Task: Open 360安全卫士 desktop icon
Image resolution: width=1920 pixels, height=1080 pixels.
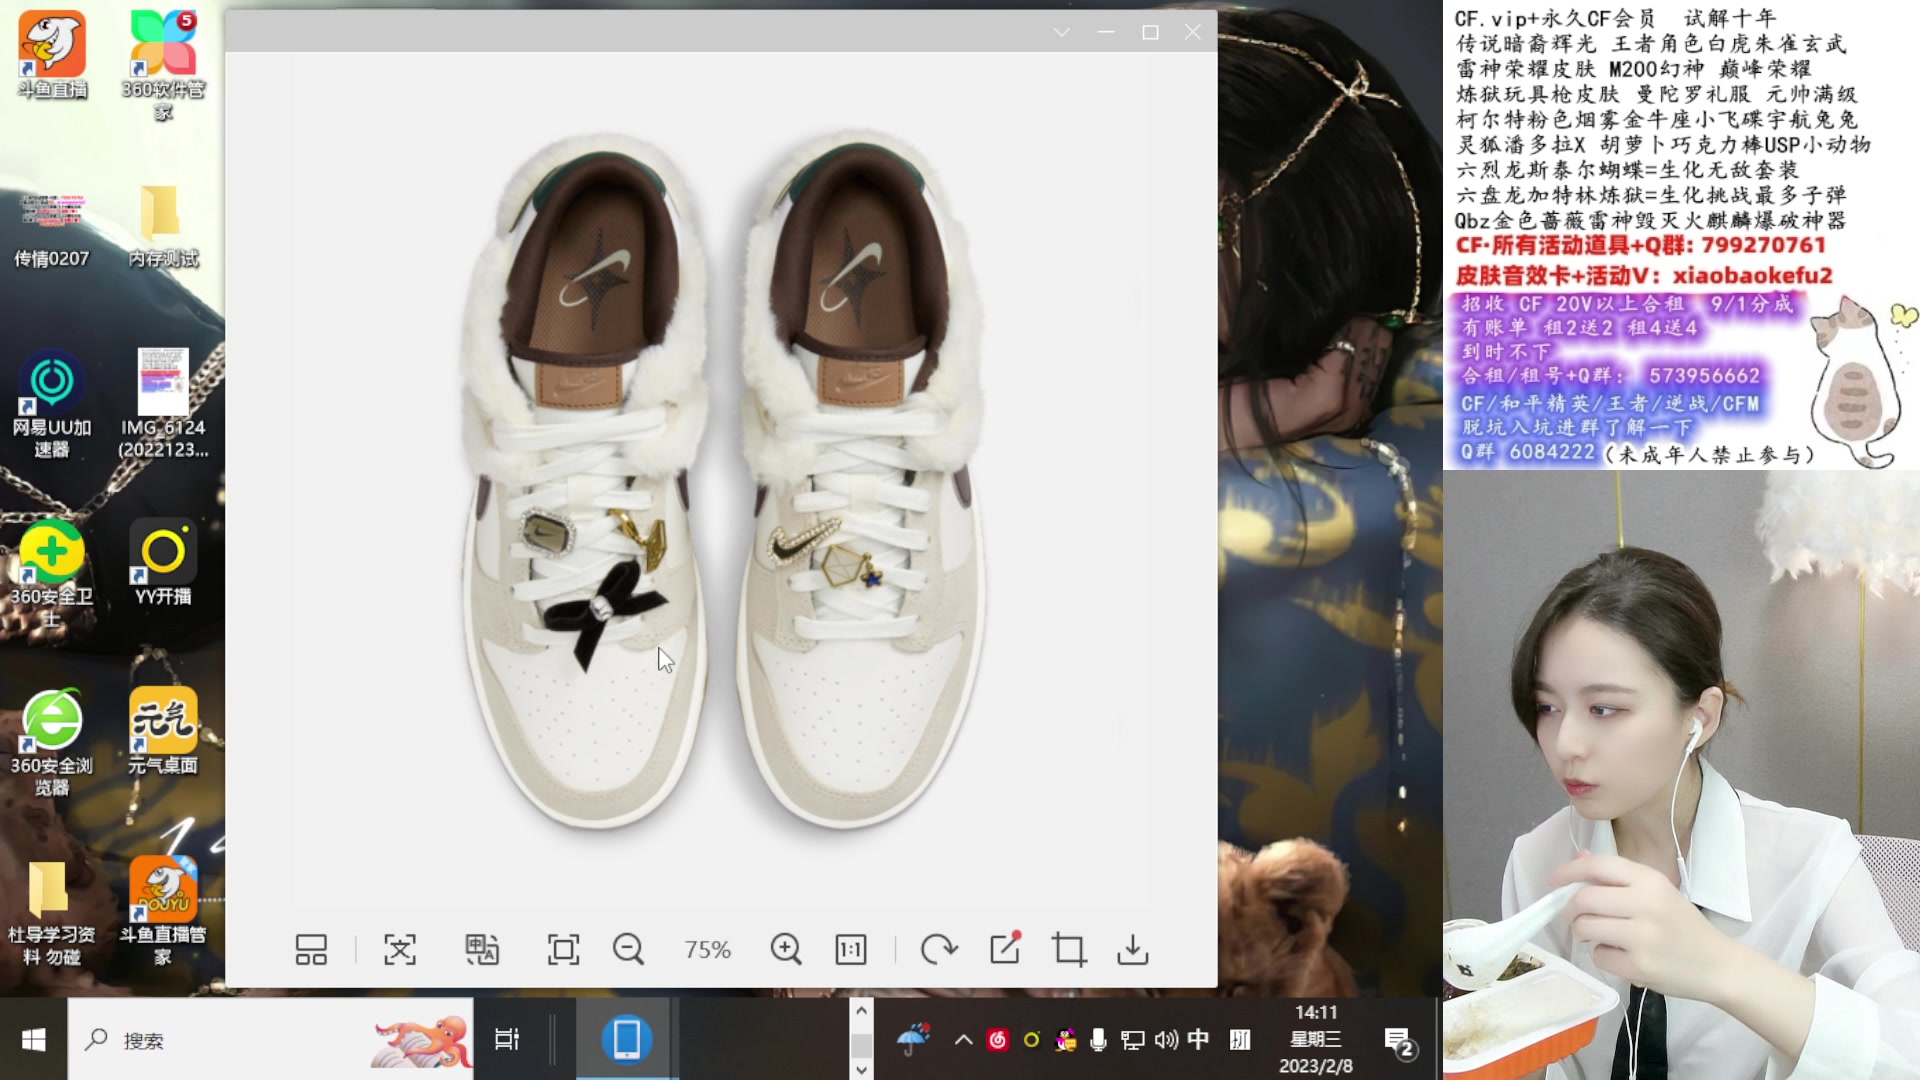Action: [x=52, y=573]
